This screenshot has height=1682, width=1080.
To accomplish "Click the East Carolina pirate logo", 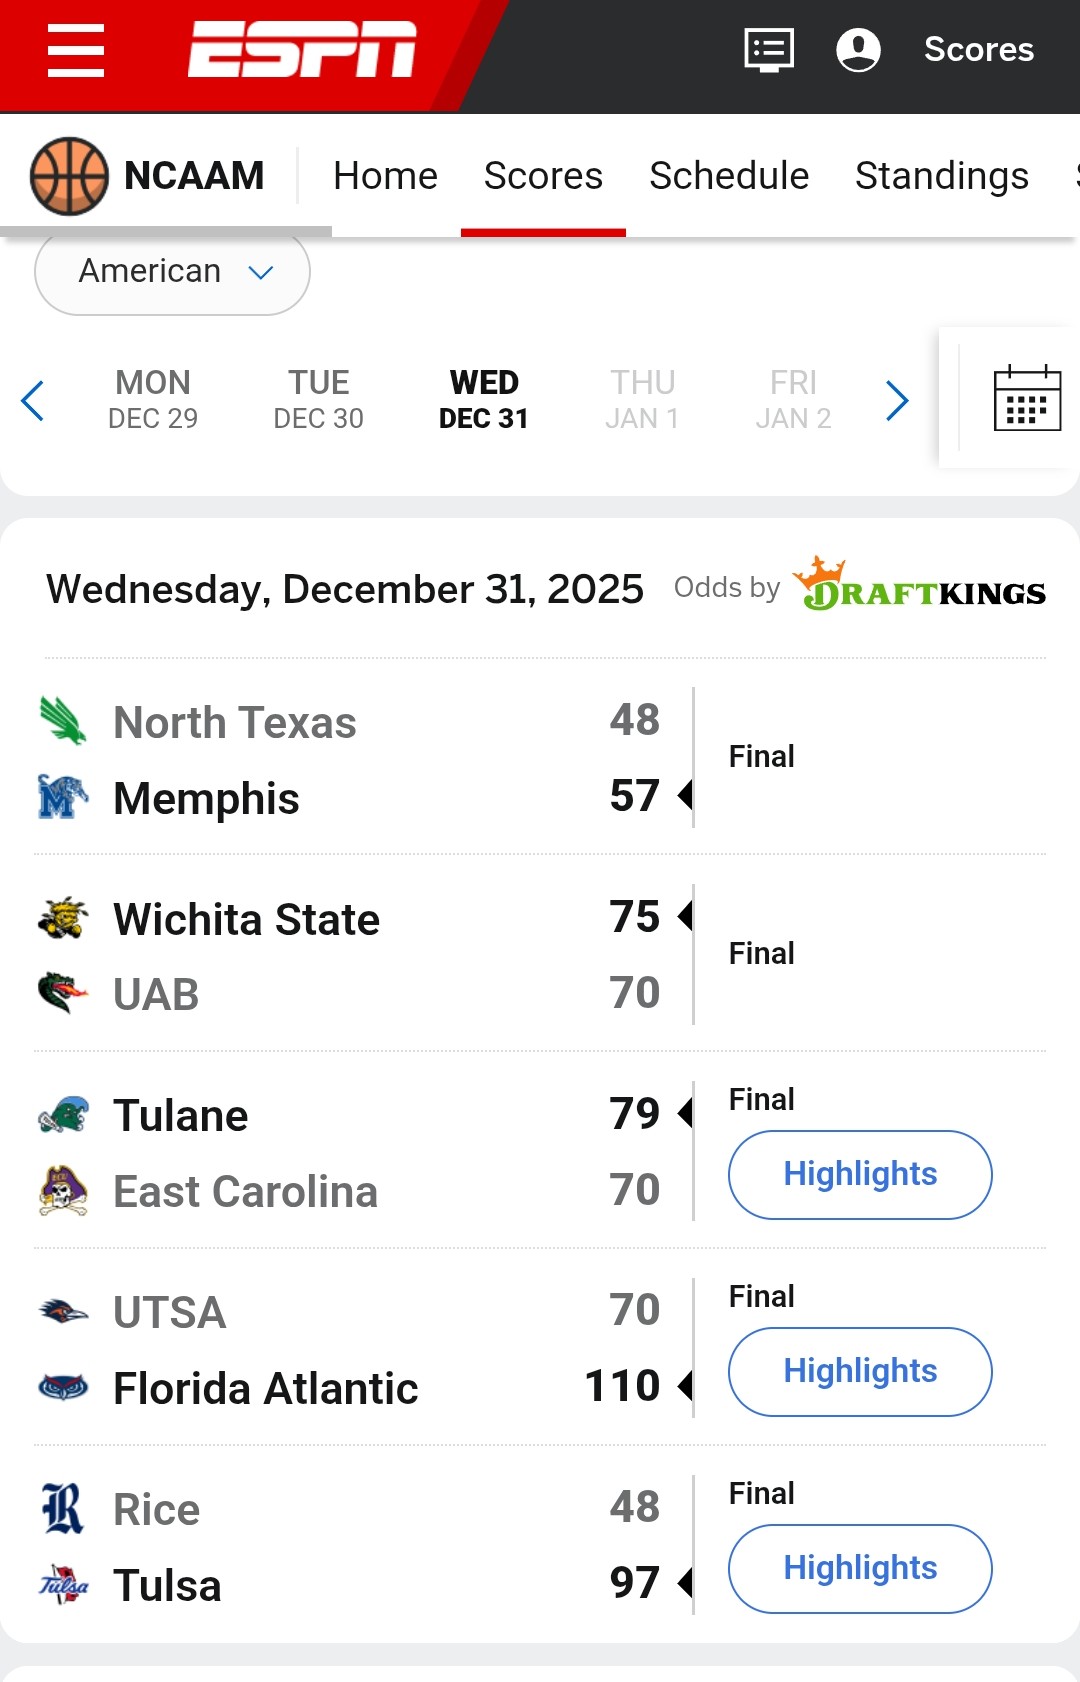I will [62, 1190].
